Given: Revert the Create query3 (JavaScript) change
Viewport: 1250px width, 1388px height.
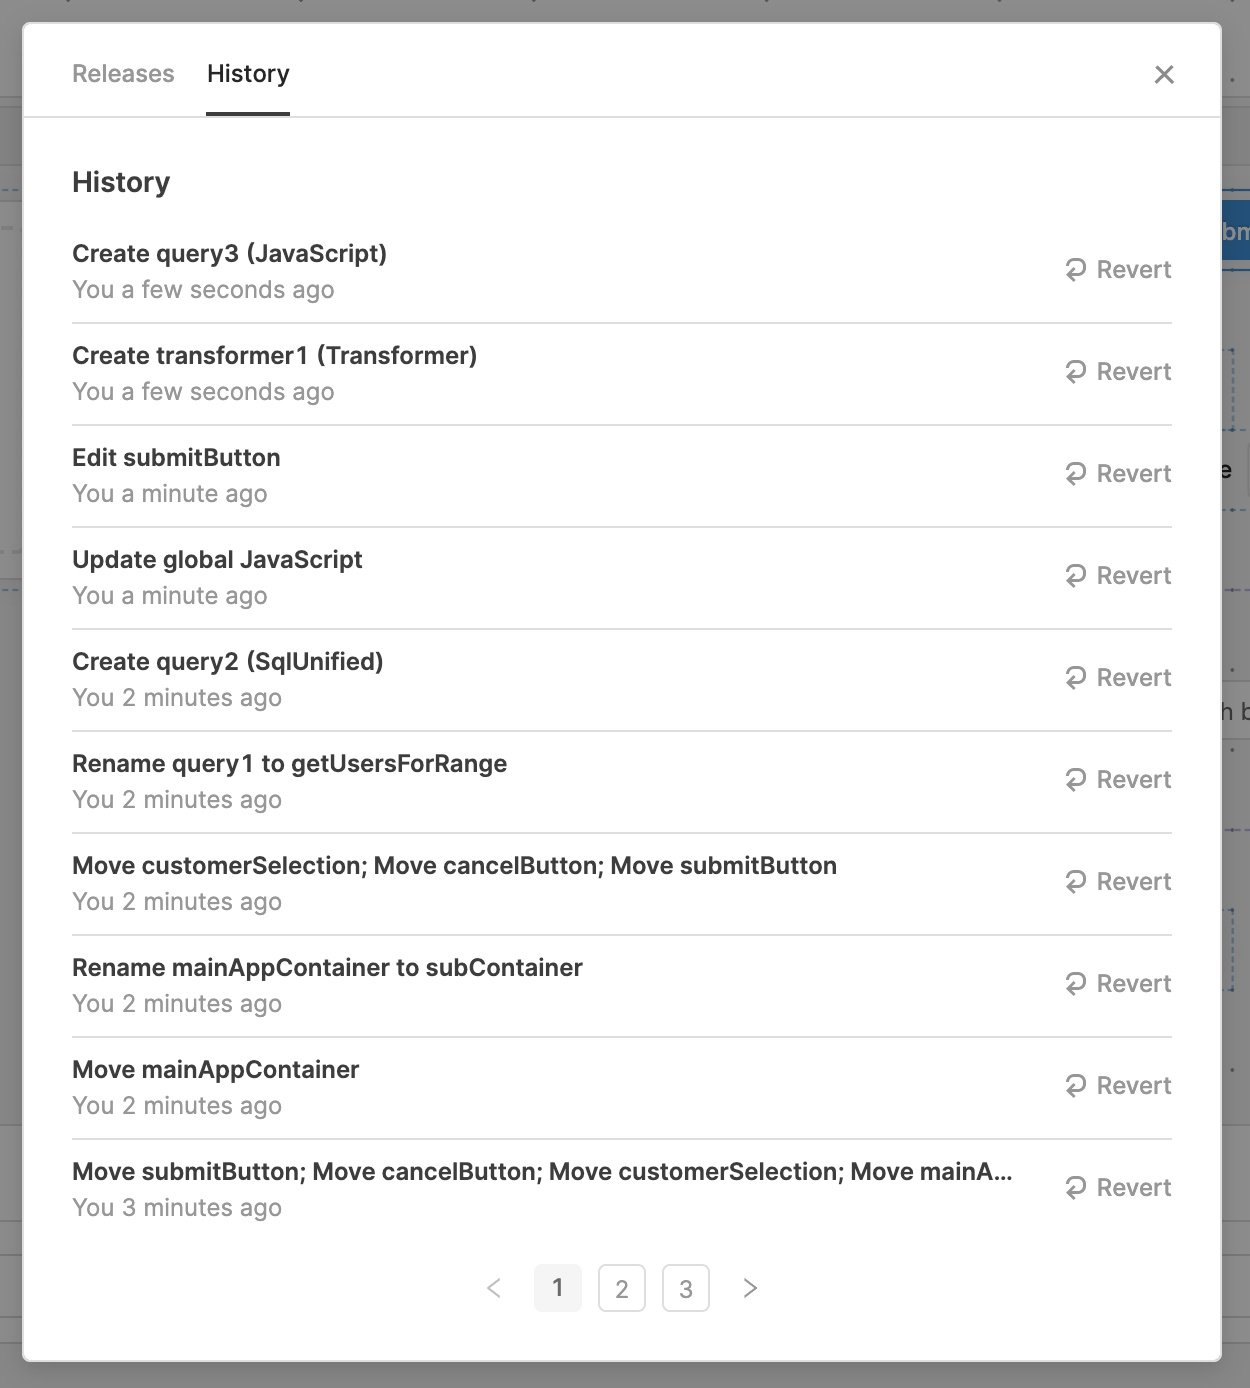Looking at the screenshot, I should coord(1118,270).
